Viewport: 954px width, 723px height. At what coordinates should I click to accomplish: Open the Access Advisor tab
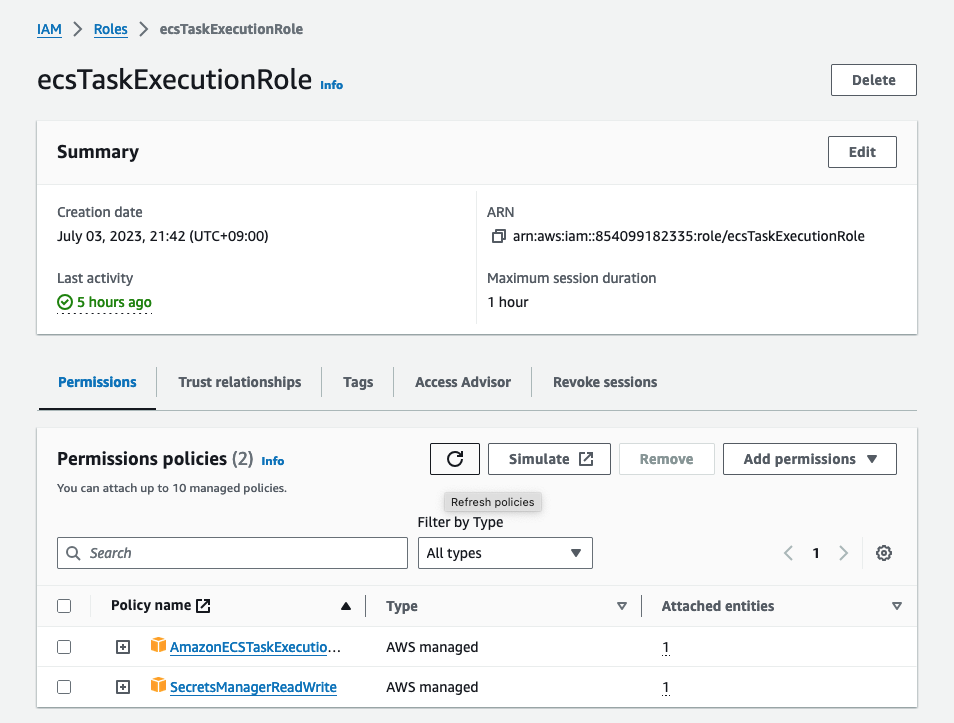463,382
